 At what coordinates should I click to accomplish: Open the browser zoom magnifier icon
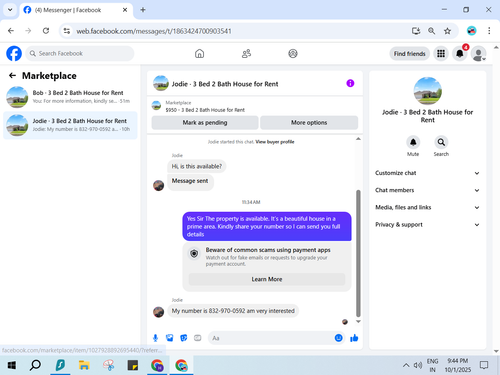coord(431,31)
